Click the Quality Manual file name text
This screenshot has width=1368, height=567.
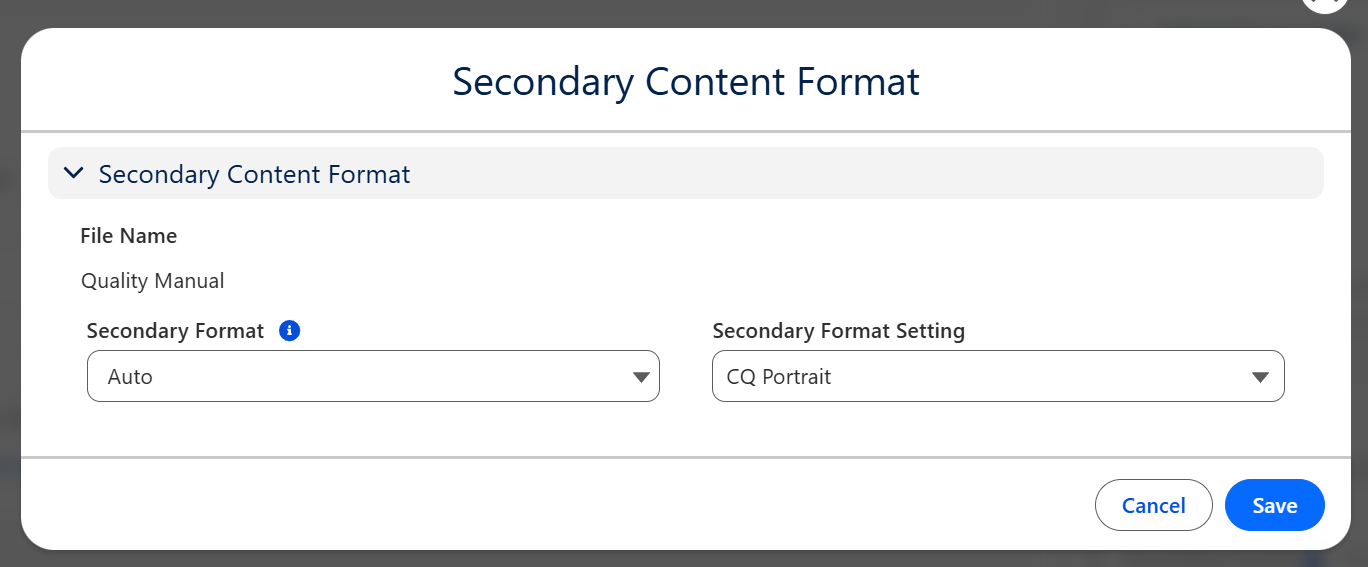click(153, 281)
